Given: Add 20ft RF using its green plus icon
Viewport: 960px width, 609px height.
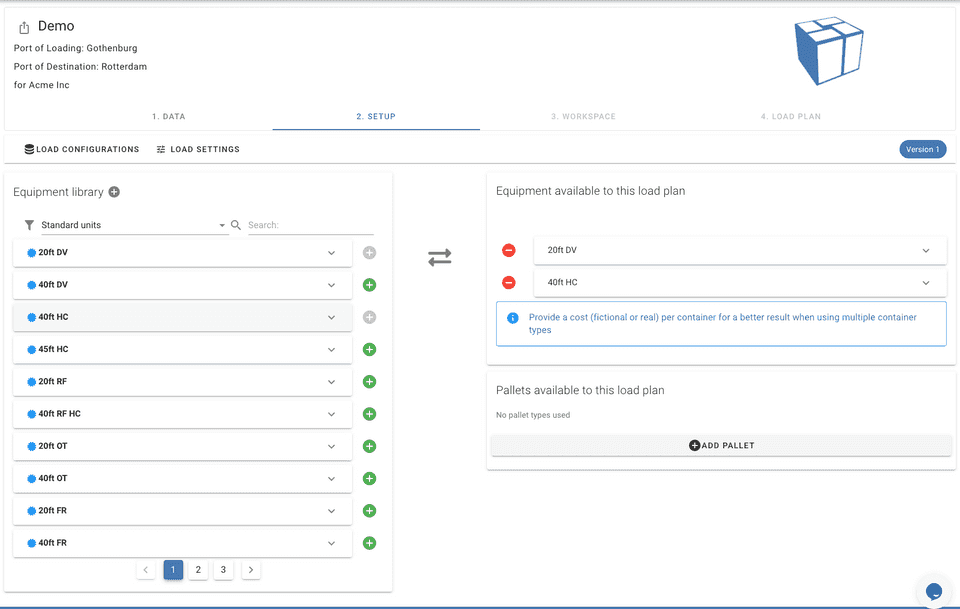Looking at the screenshot, I should click(x=369, y=381).
